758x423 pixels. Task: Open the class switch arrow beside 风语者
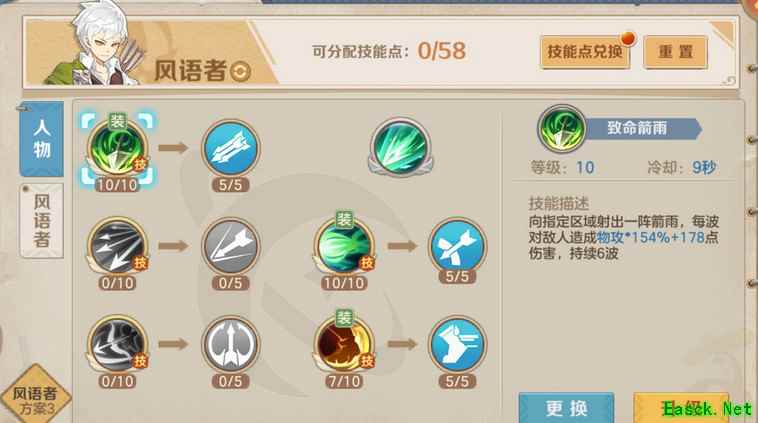[240, 72]
